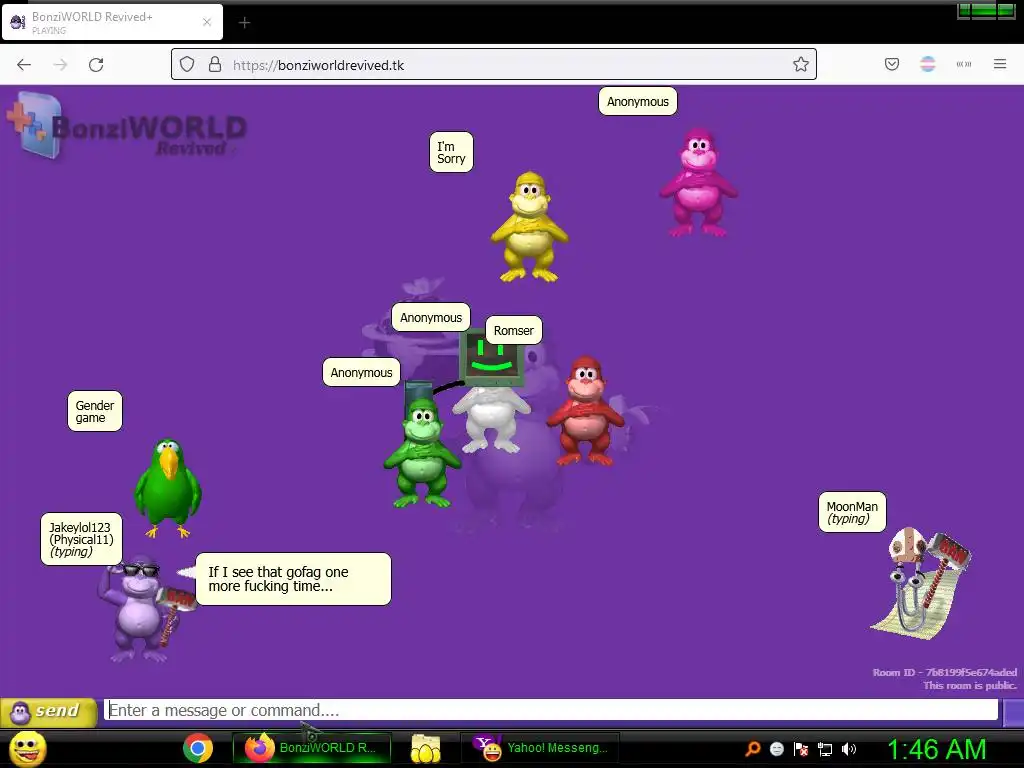Click the Room ID text
The image size is (1024, 768).
pos(944,672)
